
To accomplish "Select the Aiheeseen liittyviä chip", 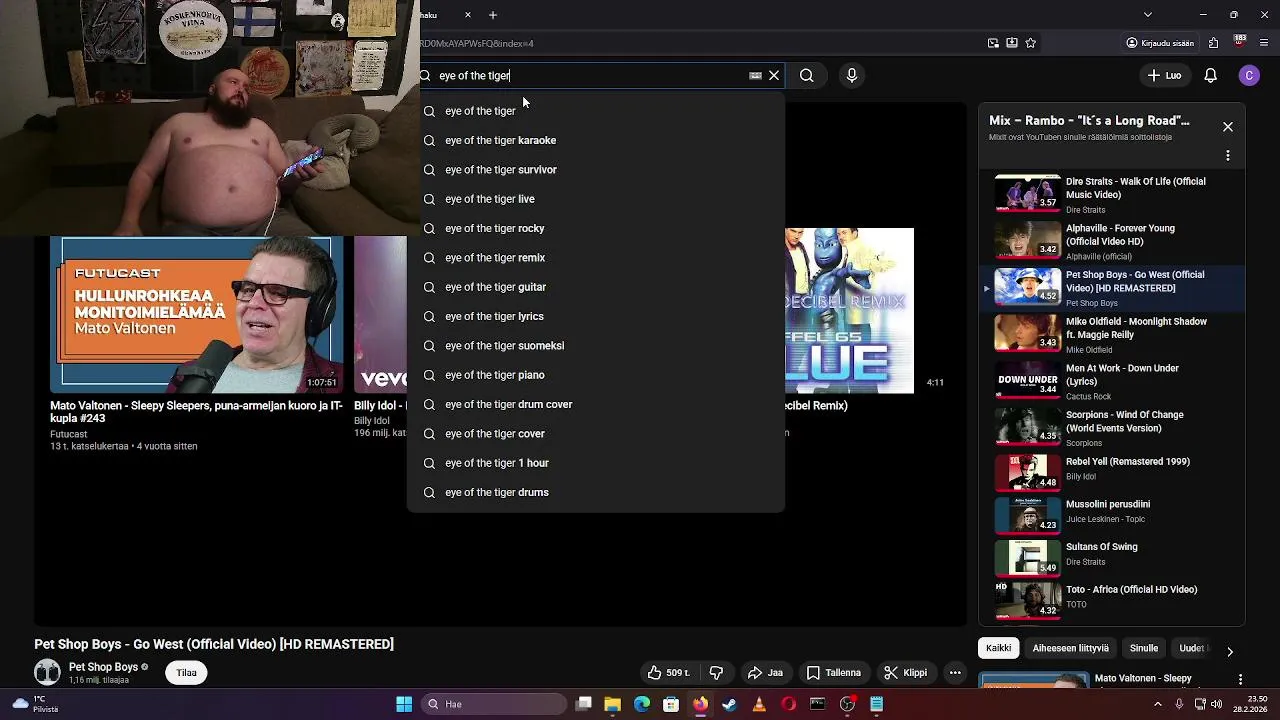I will tap(1070, 648).
